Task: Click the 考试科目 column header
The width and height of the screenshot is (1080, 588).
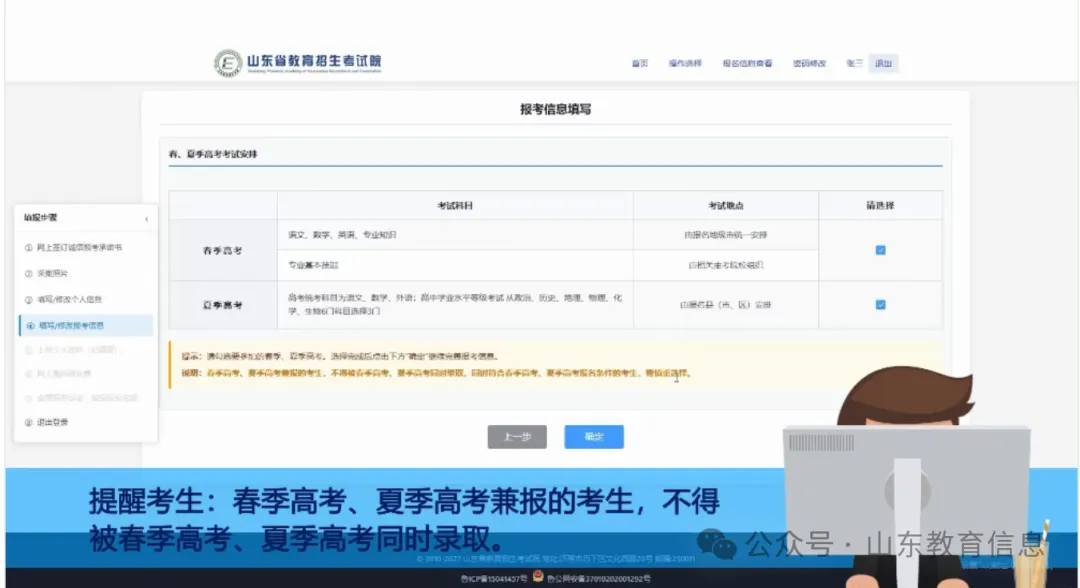Action: (x=455, y=206)
